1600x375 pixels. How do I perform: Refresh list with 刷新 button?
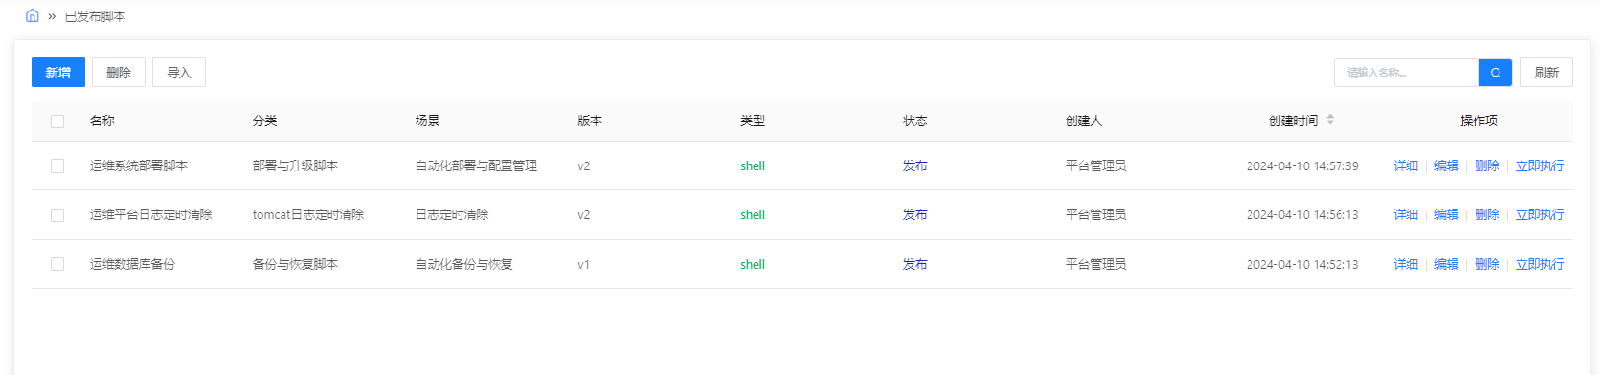point(1546,72)
